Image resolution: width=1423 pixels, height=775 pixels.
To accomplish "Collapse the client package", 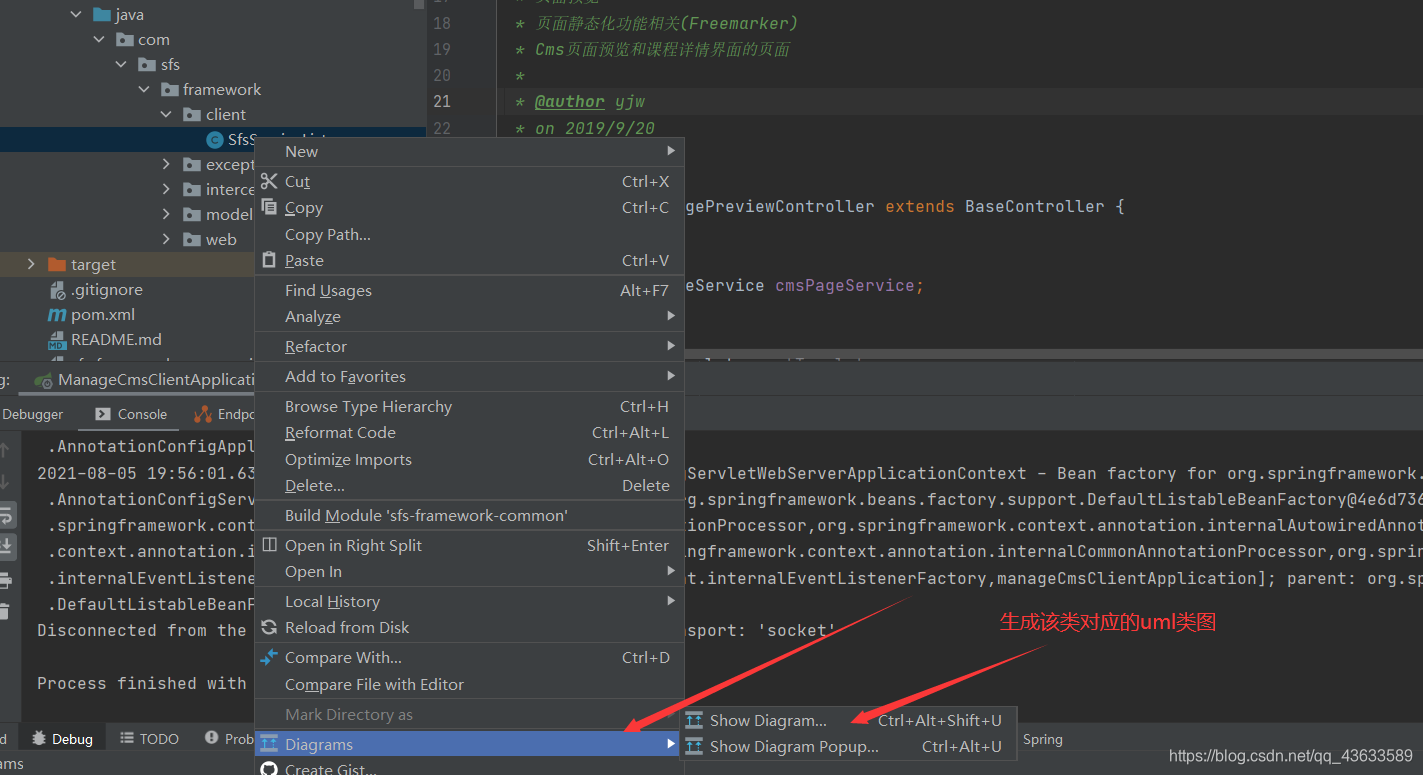I will [166, 115].
